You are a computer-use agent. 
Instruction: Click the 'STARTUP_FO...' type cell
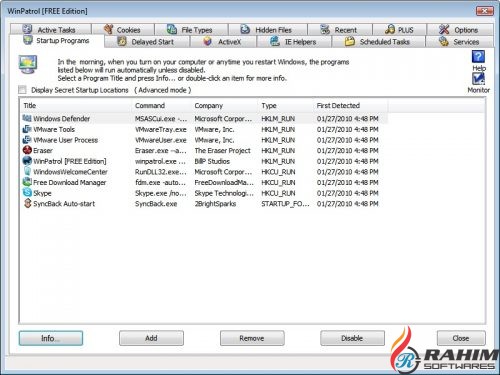pos(285,204)
